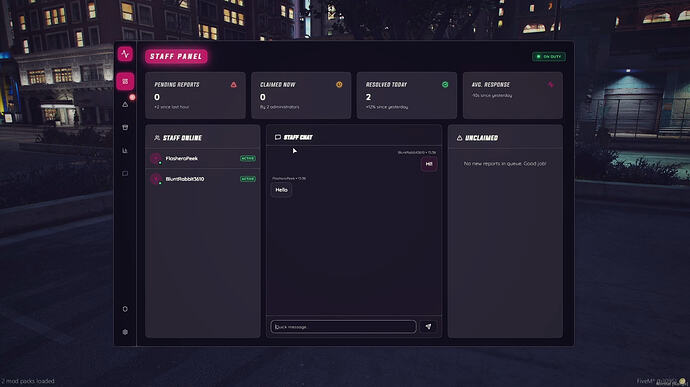Send the message with the paper plane icon
This screenshot has height=387, width=690.
click(428, 327)
